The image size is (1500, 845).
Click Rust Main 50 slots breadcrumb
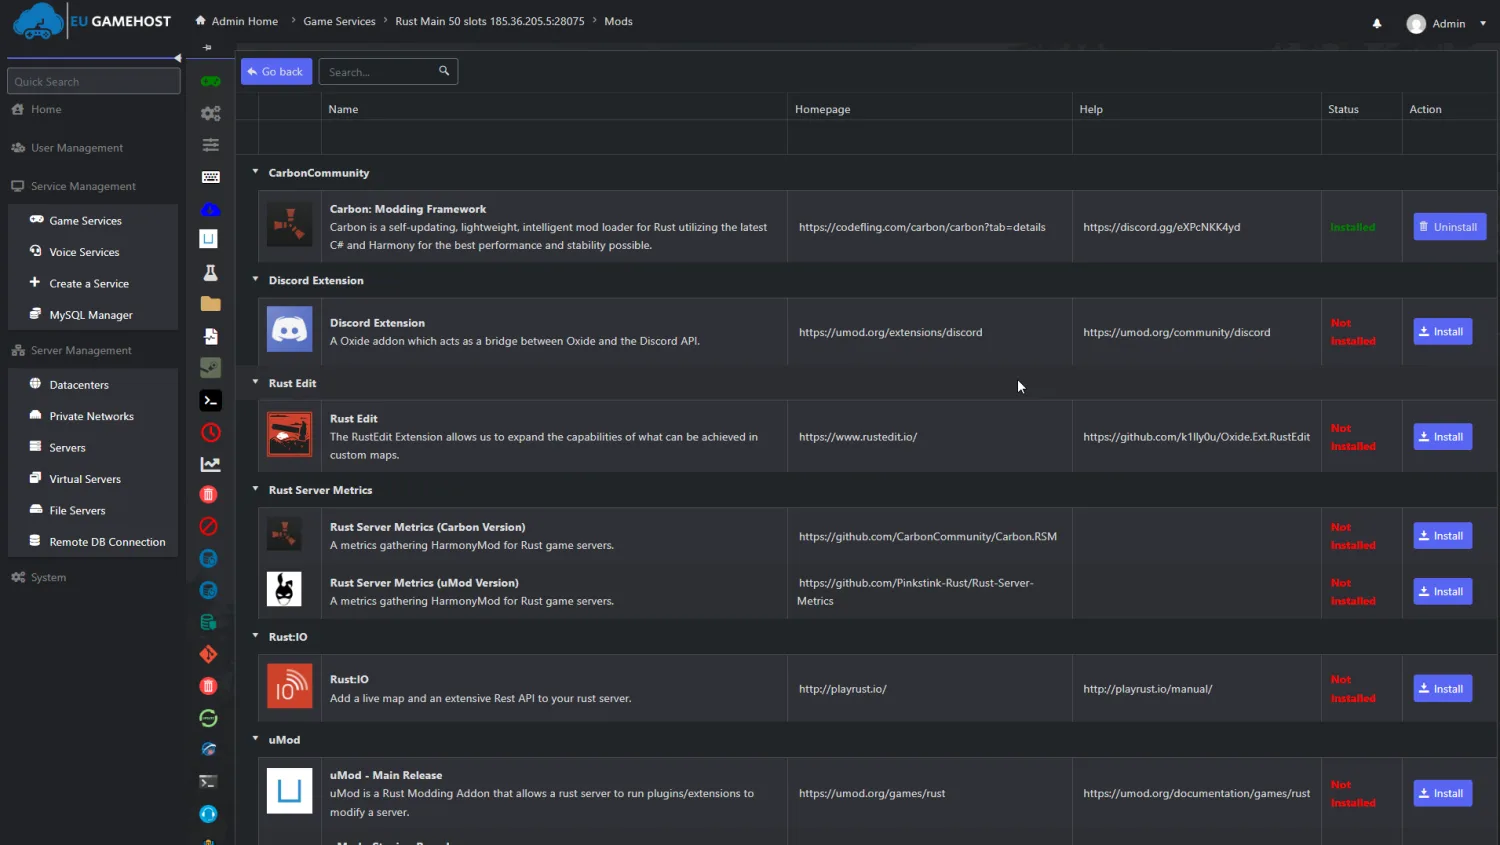click(x=489, y=21)
